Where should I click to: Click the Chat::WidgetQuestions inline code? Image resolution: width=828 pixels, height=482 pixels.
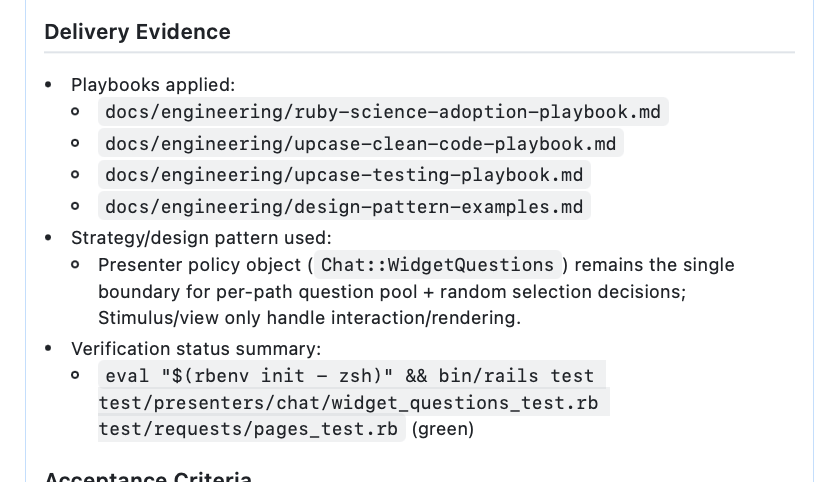click(437, 265)
